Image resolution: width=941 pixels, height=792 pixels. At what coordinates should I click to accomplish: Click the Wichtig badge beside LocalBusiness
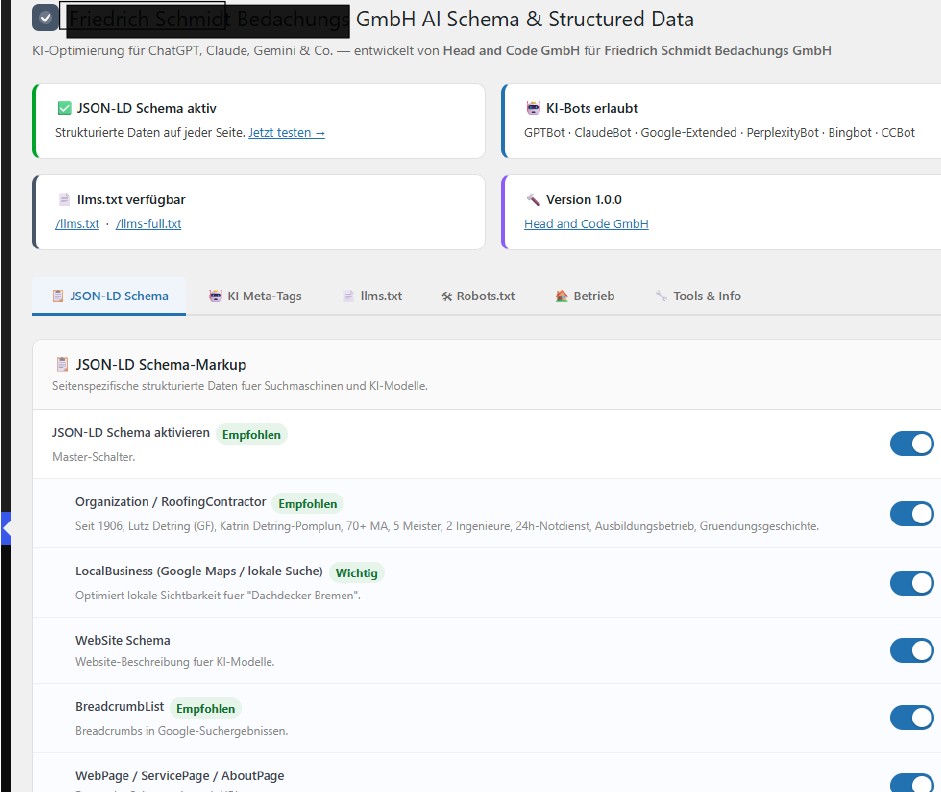(x=356, y=572)
